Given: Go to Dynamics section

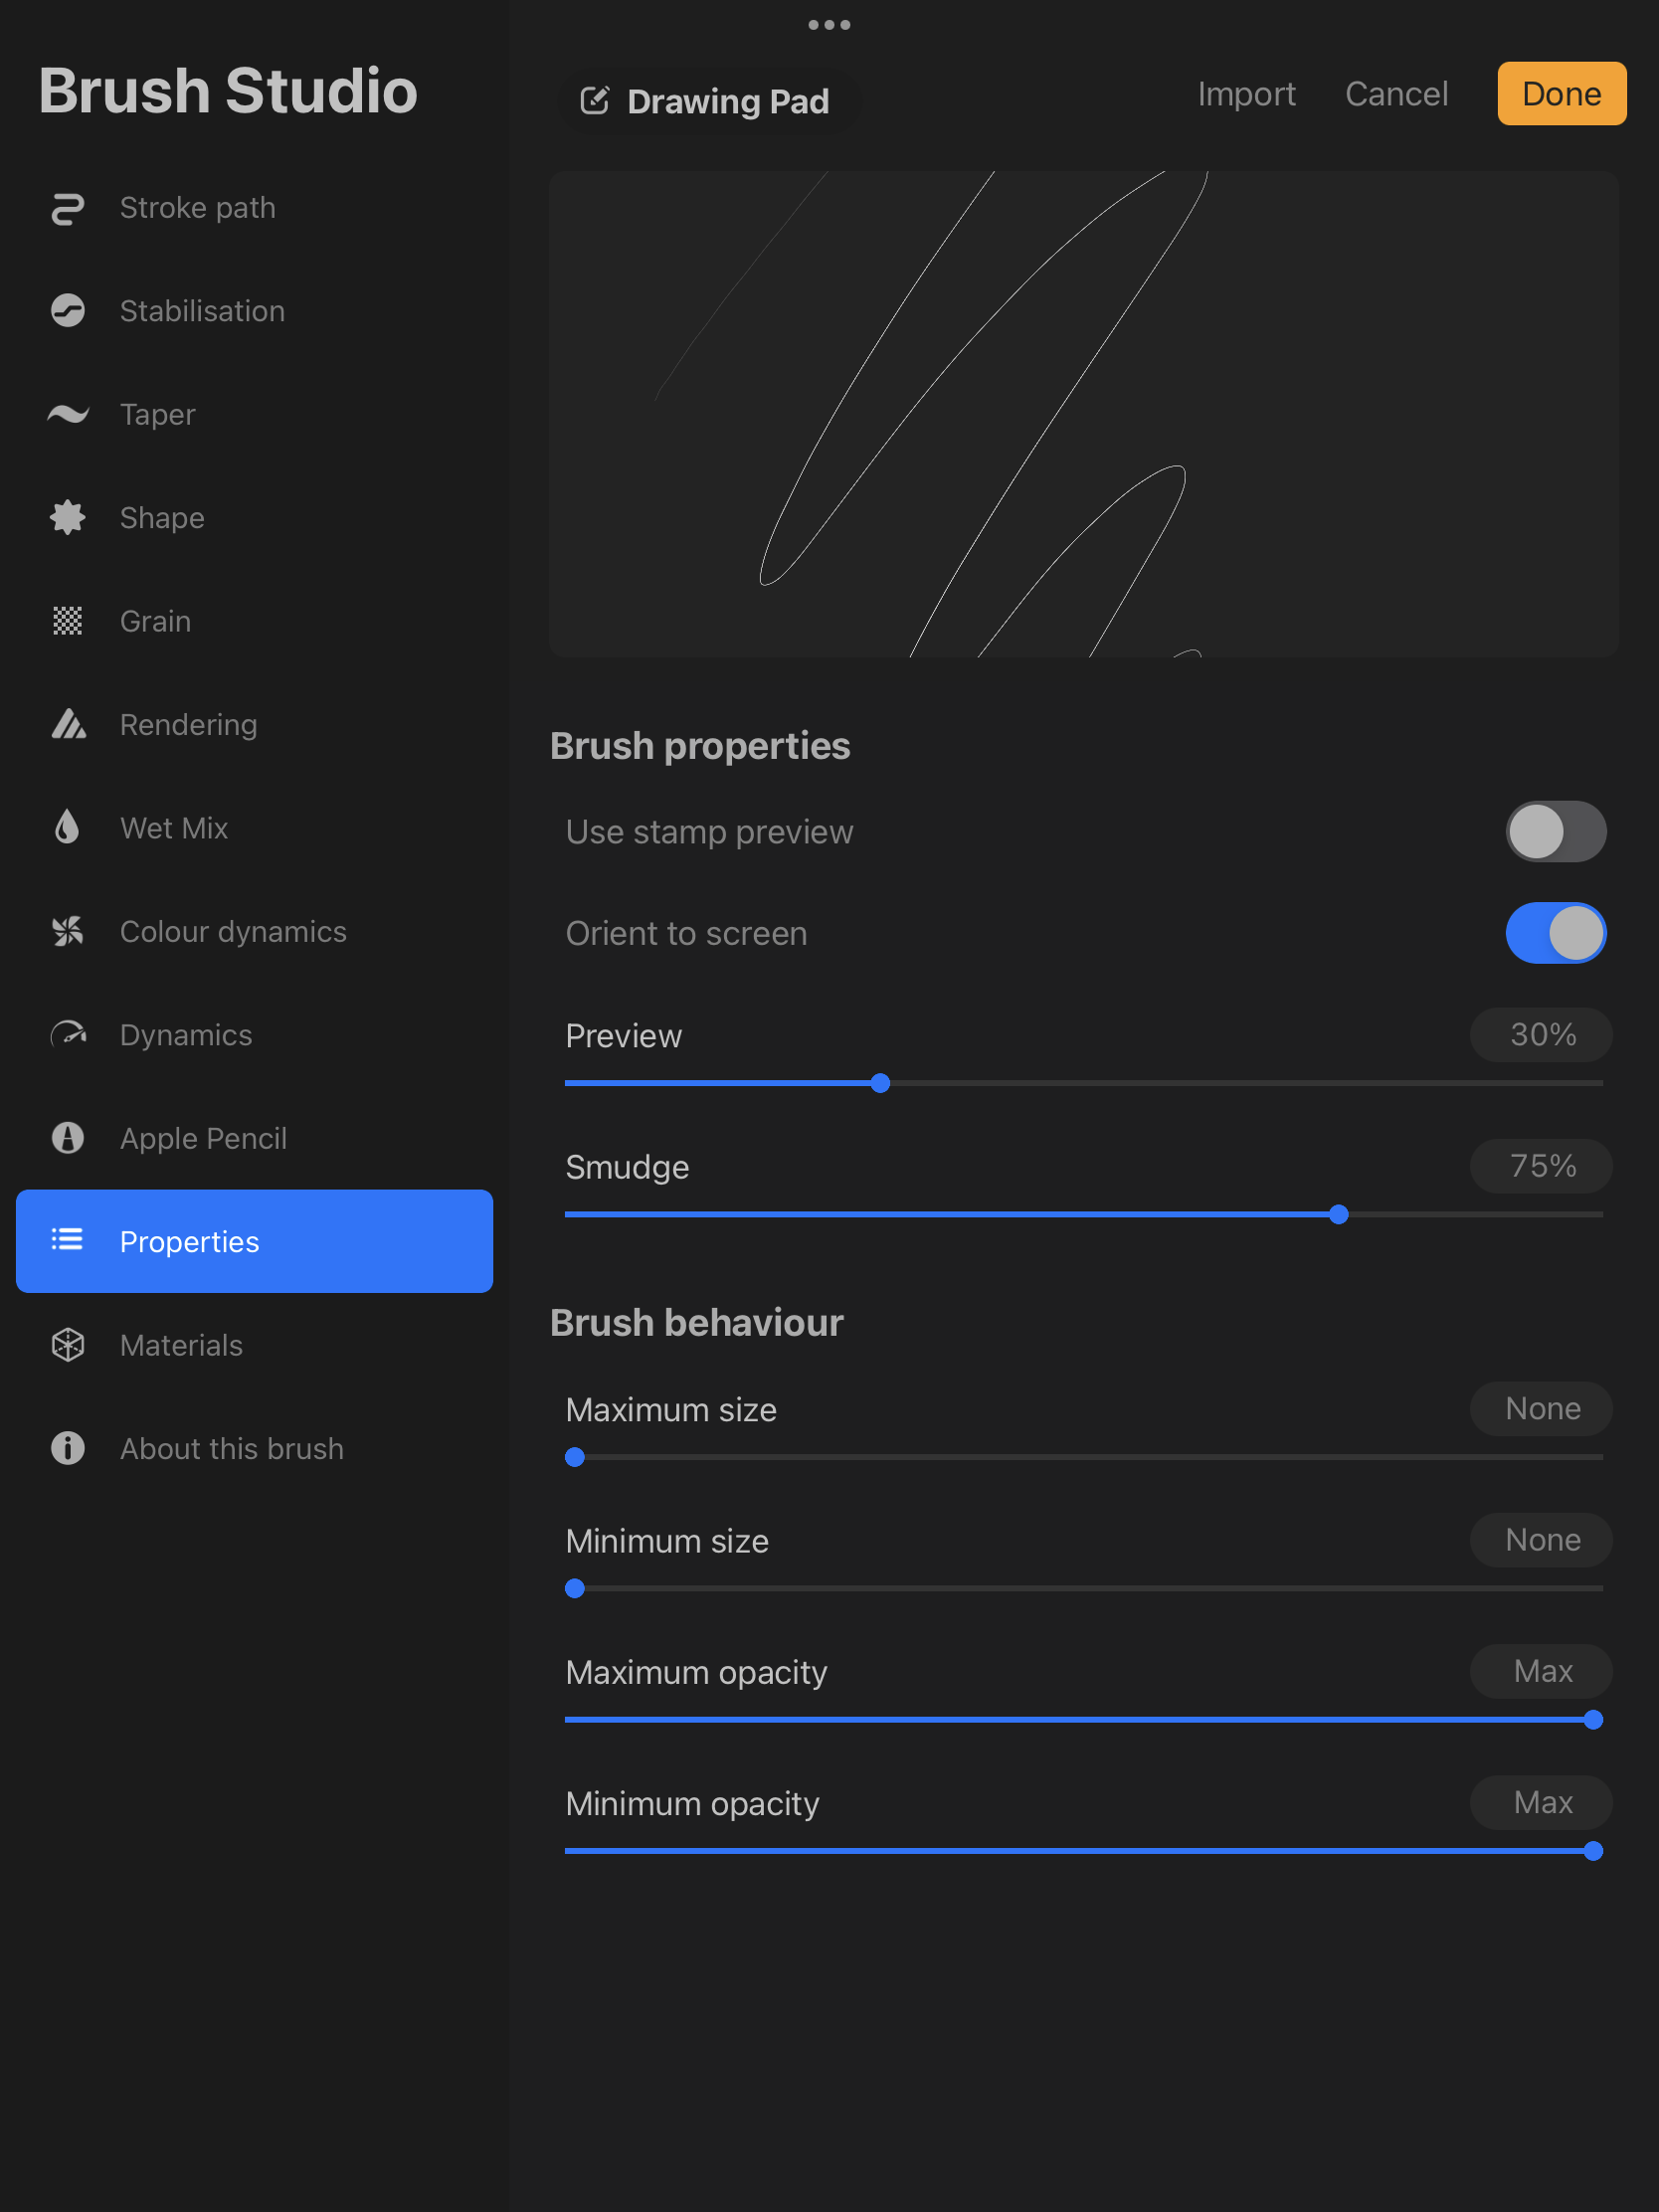Looking at the screenshot, I should (254, 1035).
